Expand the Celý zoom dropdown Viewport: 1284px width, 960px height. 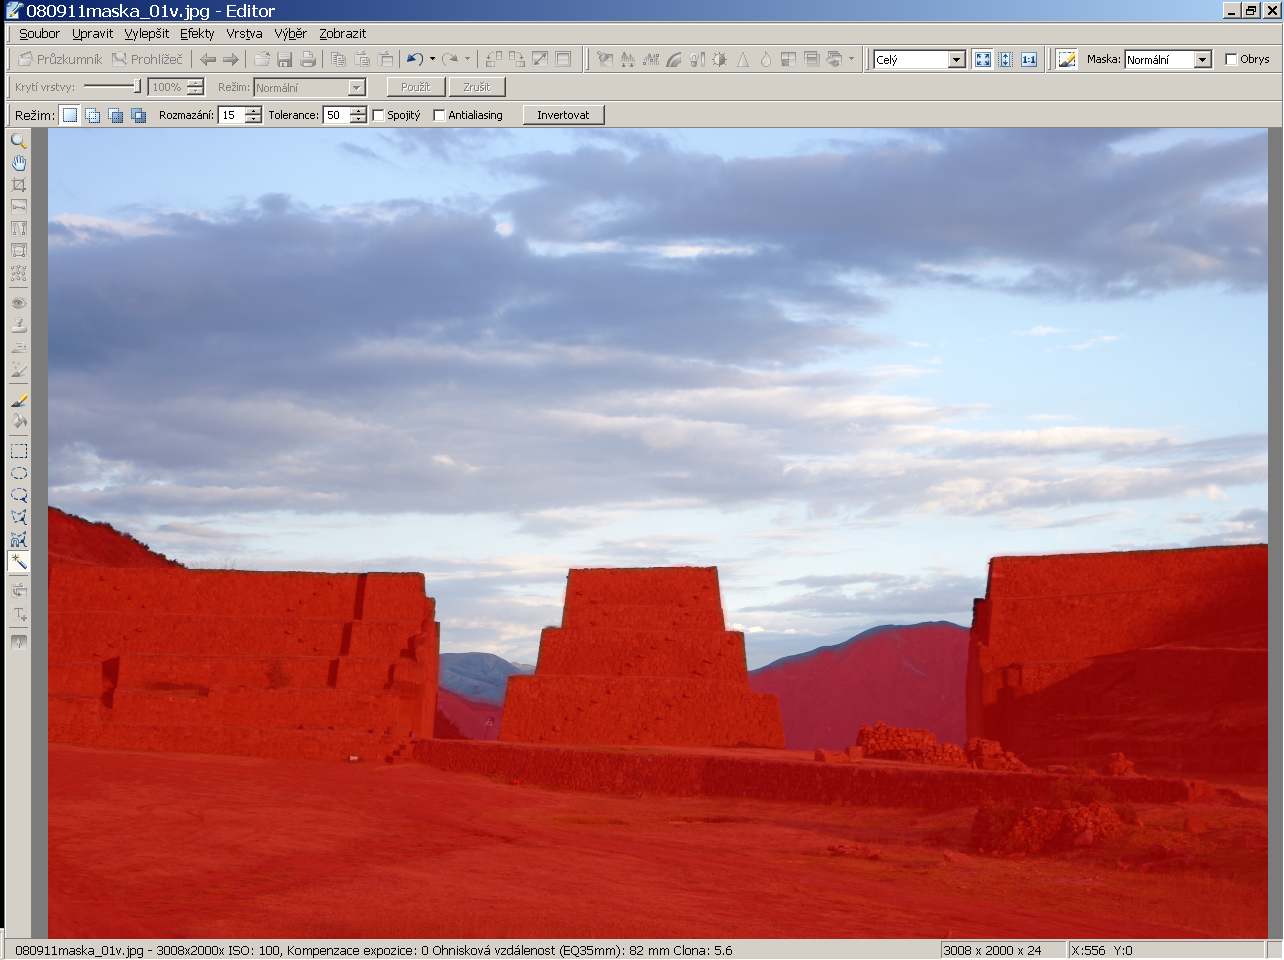[956, 60]
